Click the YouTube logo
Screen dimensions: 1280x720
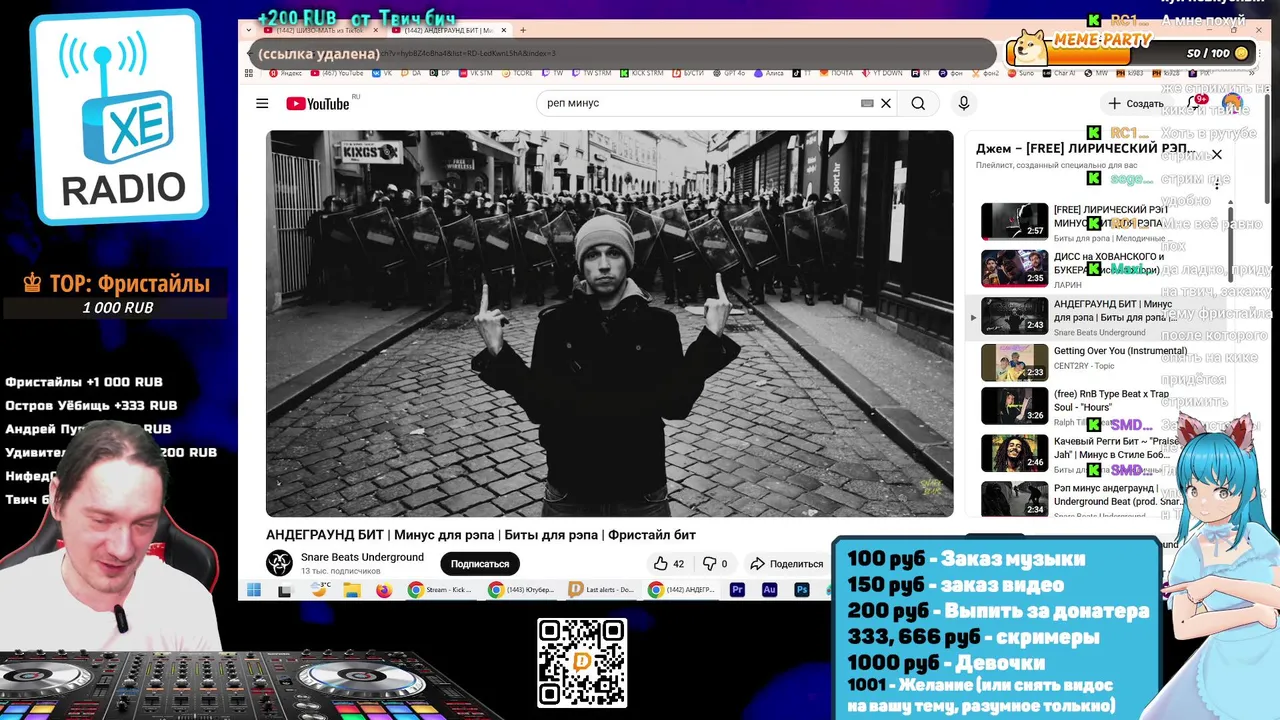click(x=318, y=104)
